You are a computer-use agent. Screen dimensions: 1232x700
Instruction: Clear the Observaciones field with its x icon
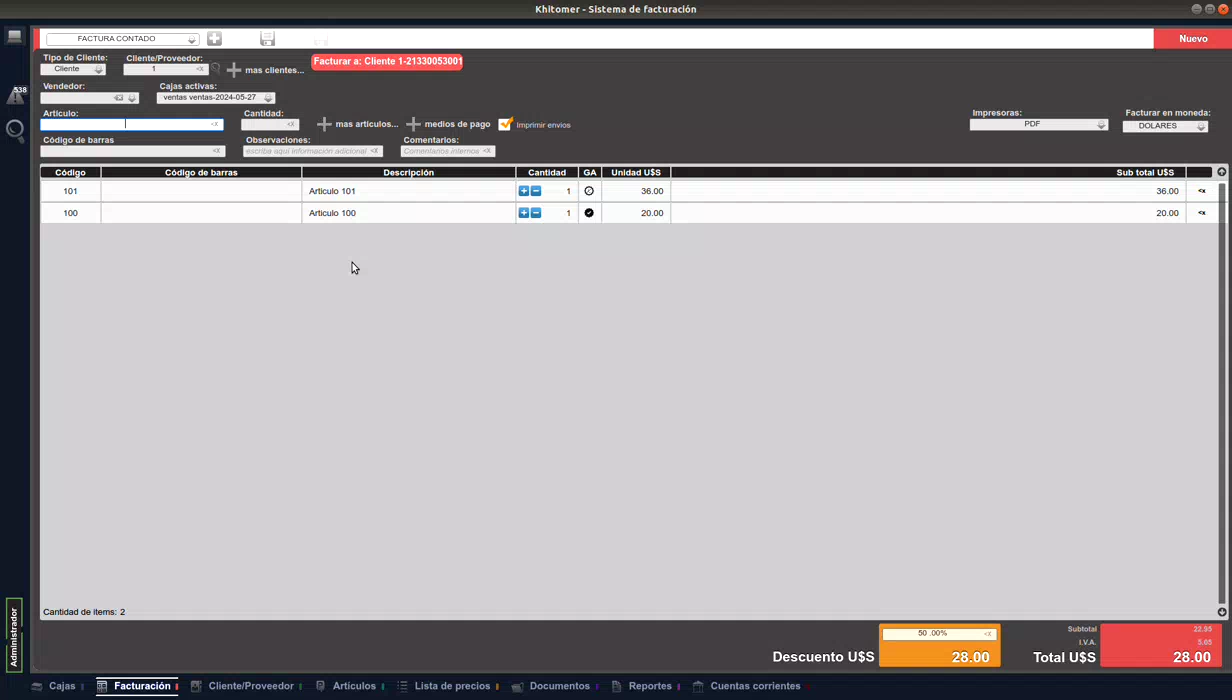tap(374, 151)
